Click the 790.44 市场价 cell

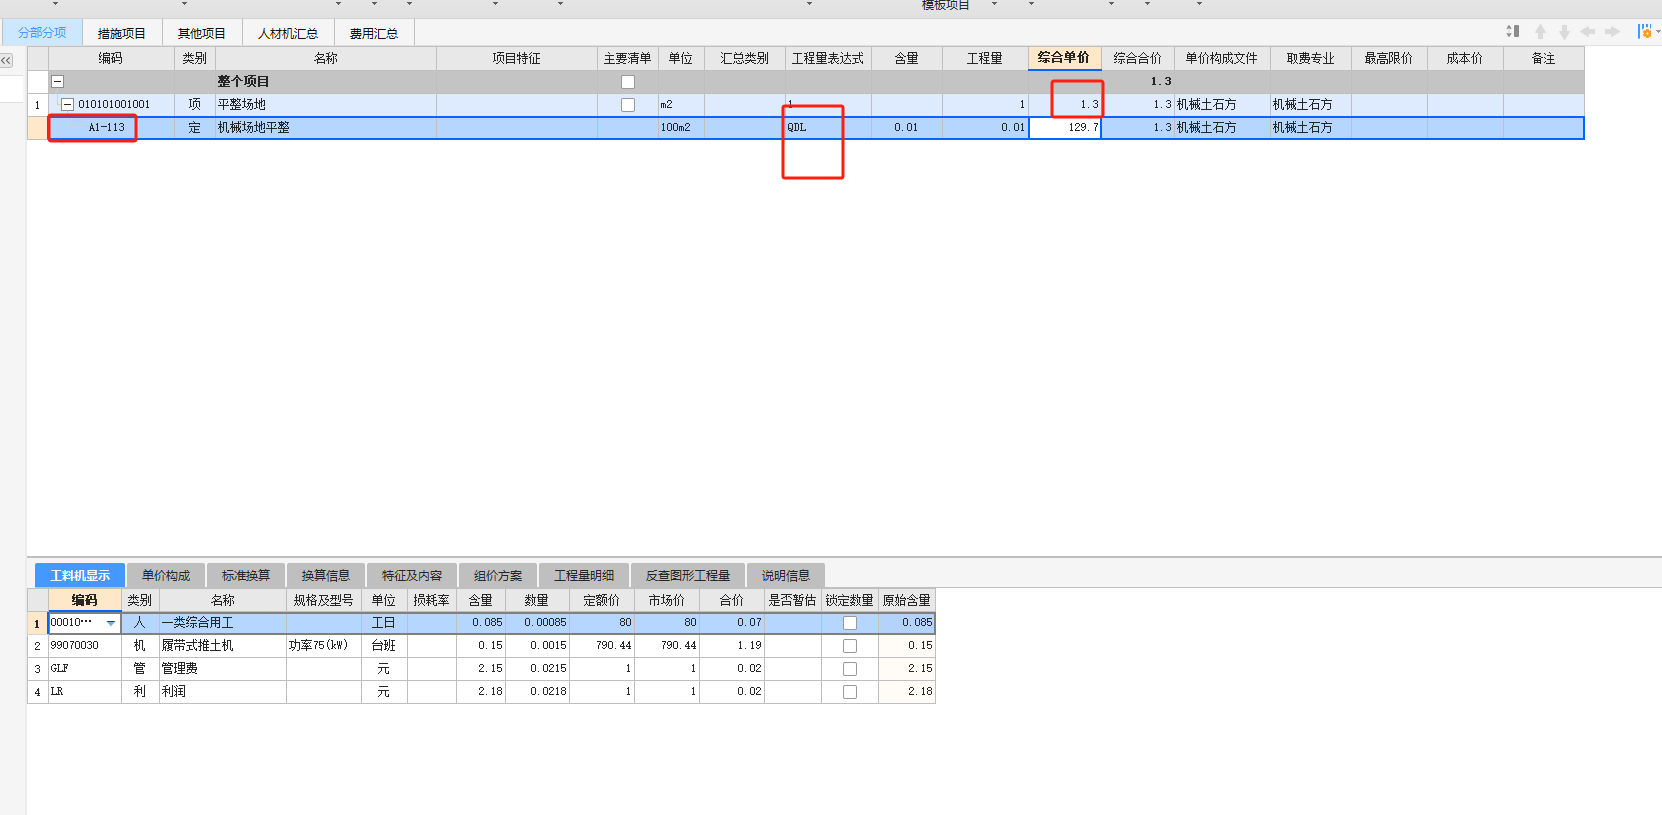667,646
